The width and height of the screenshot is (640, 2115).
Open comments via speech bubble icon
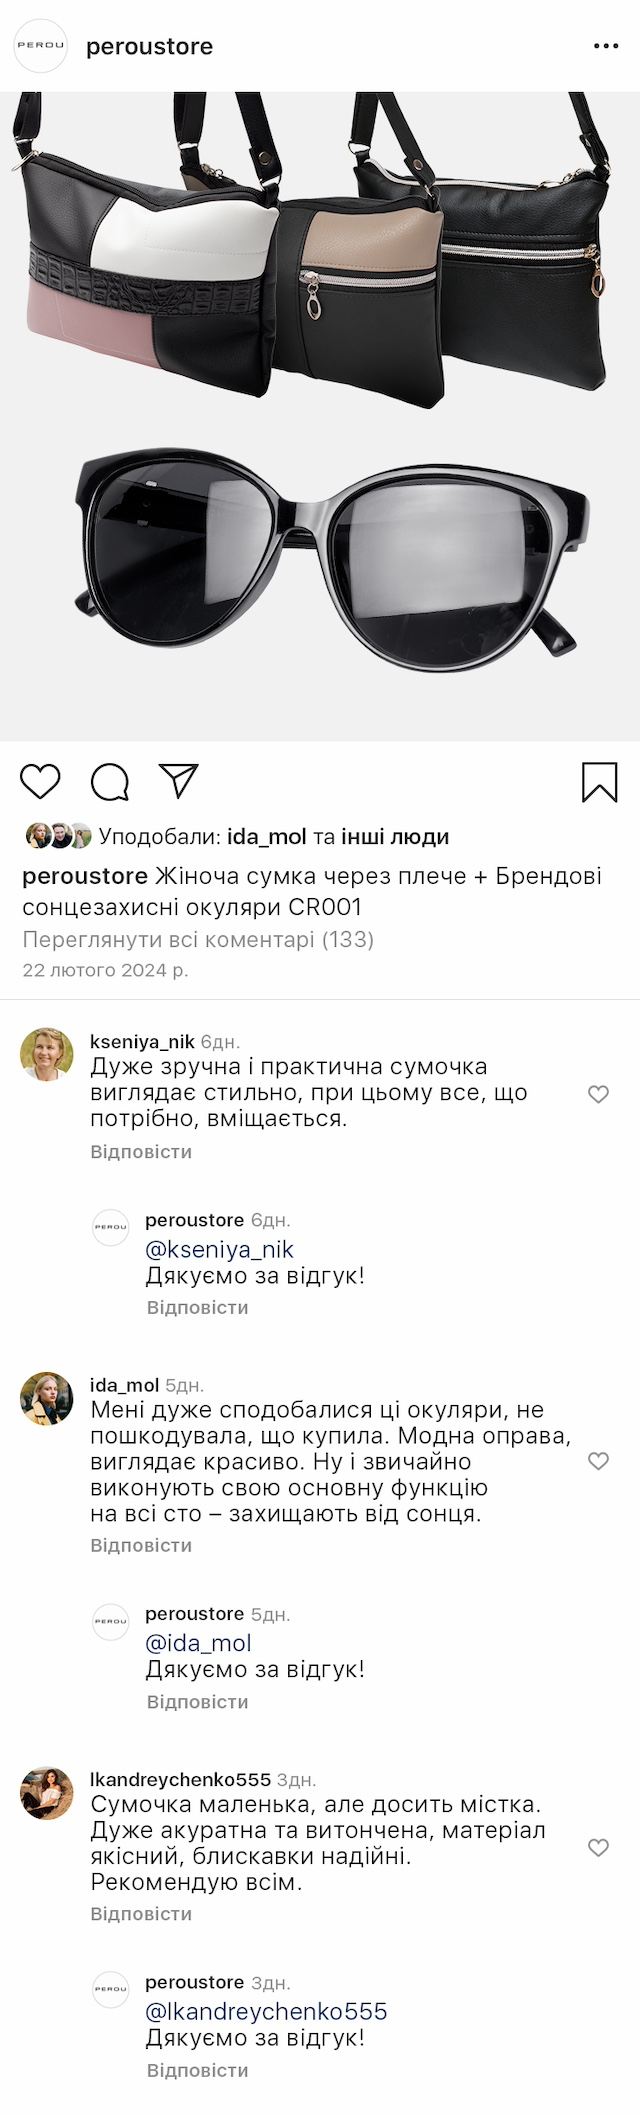click(110, 782)
